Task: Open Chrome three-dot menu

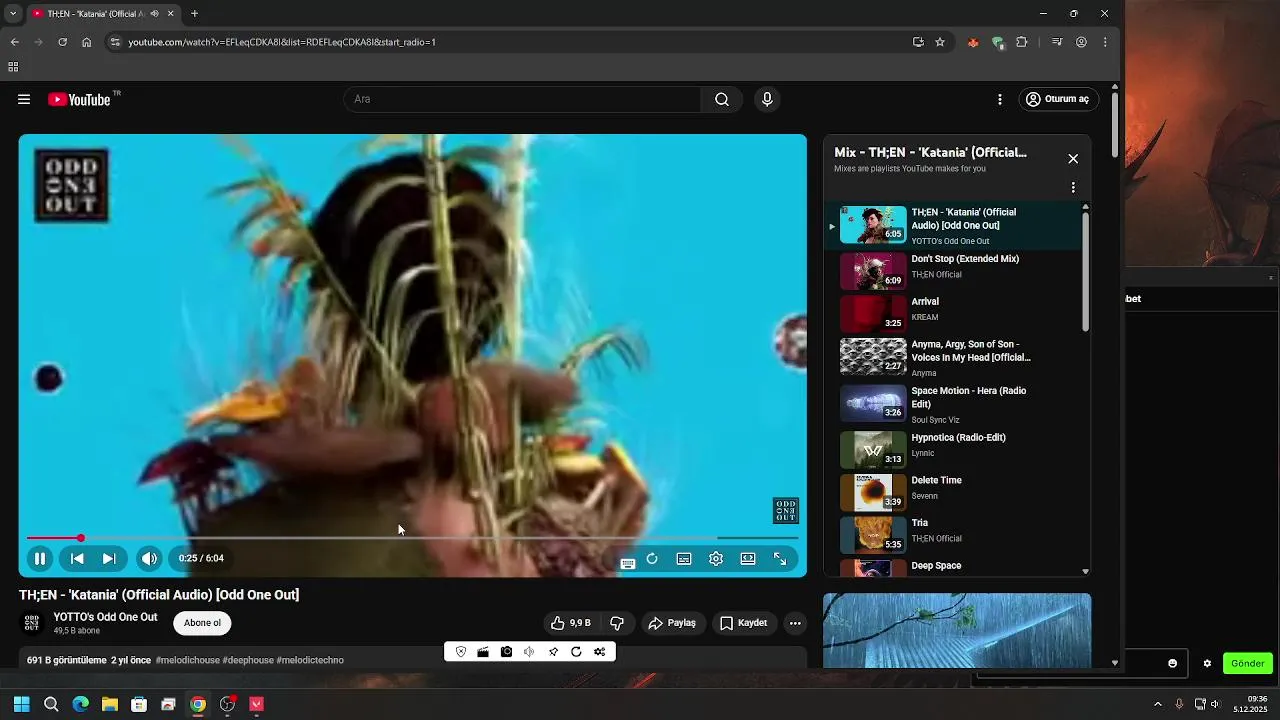Action: click(1105, 42)
